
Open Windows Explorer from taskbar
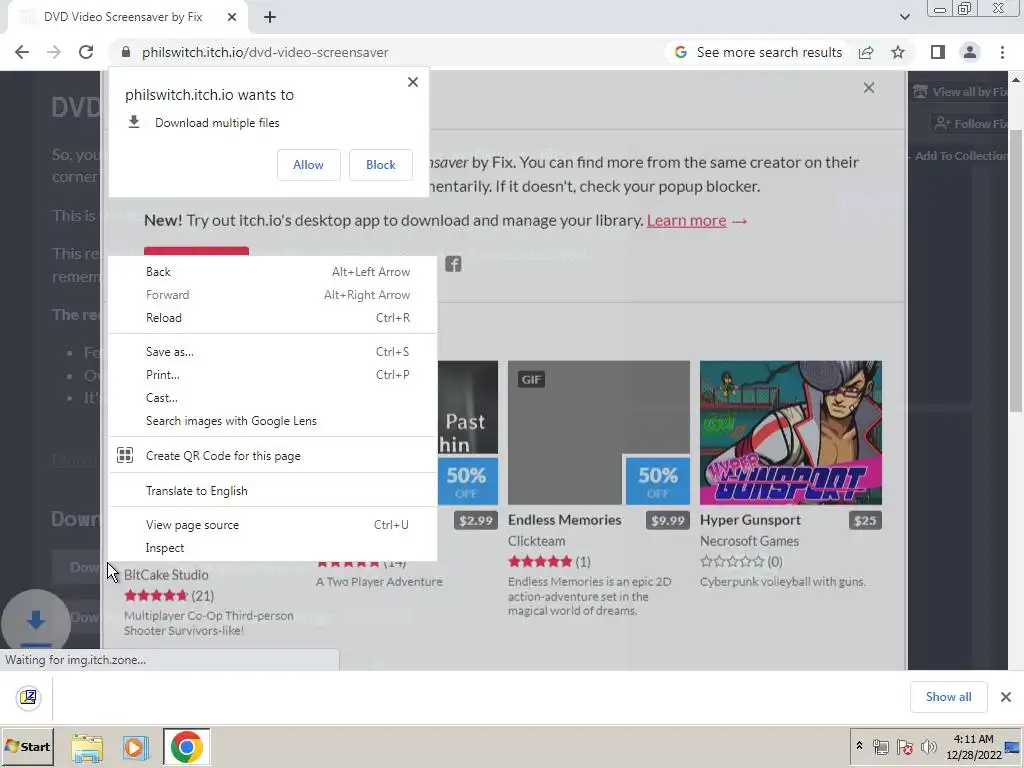(87, 747)
